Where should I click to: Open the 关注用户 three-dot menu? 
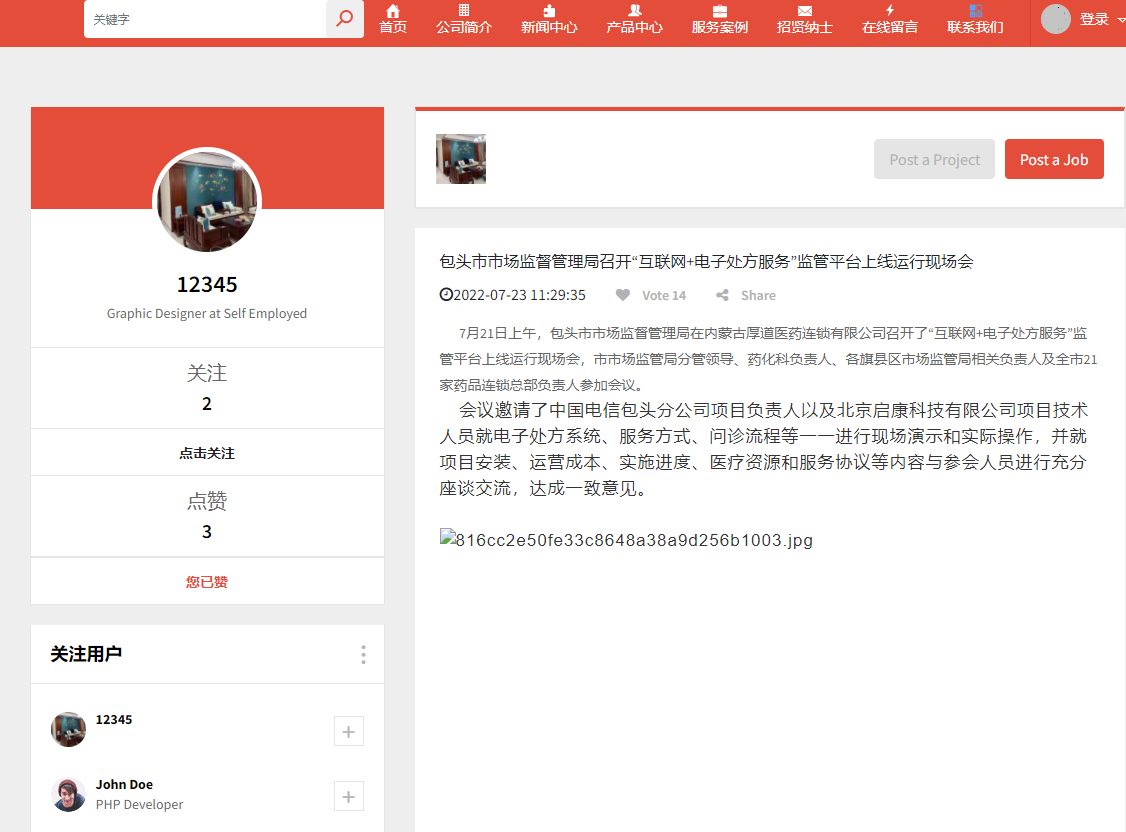363,654
